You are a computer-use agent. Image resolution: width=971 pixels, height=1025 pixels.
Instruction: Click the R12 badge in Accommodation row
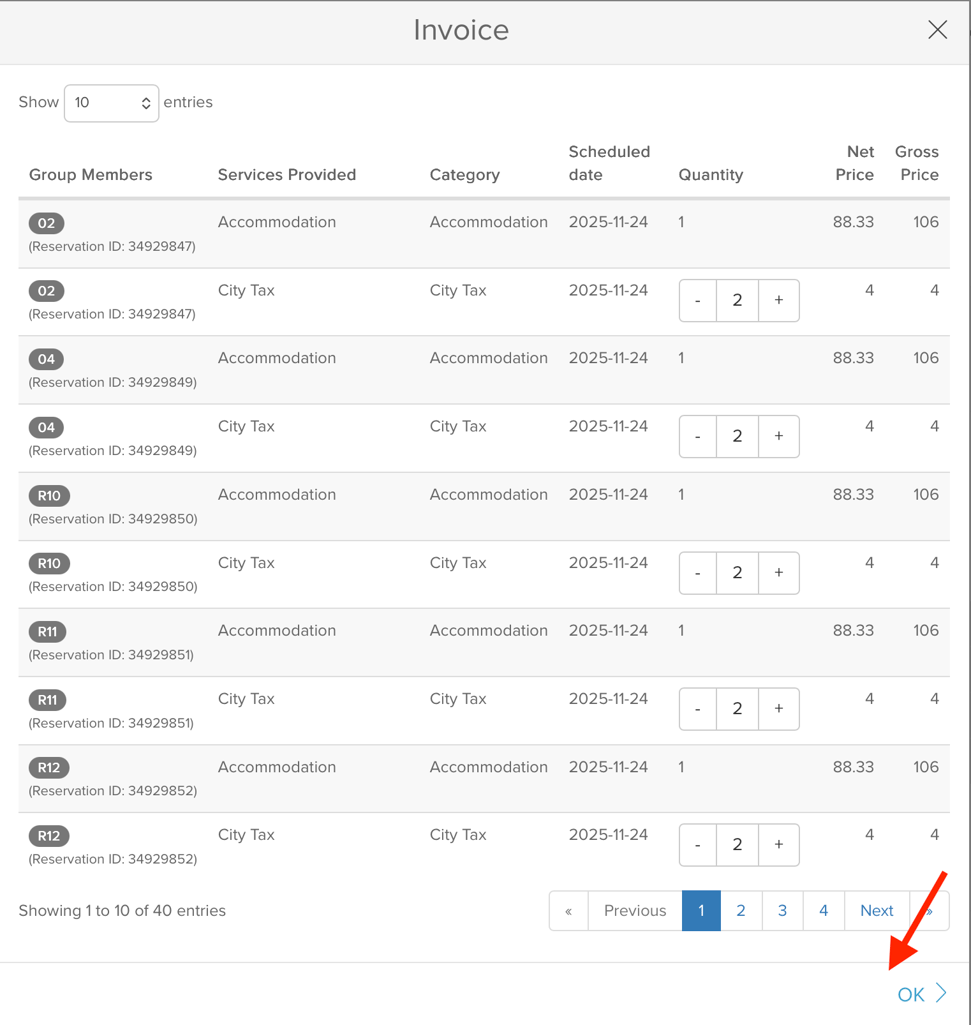49,767
